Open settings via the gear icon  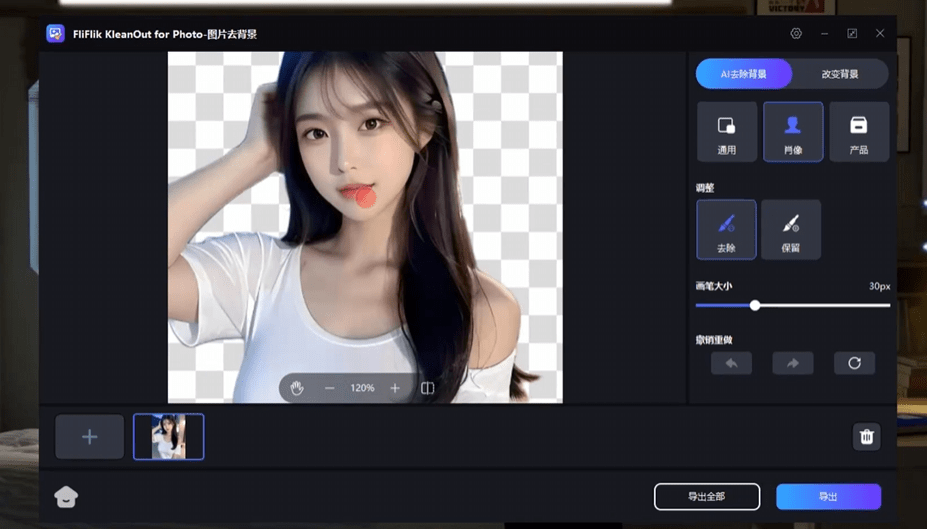796,33
